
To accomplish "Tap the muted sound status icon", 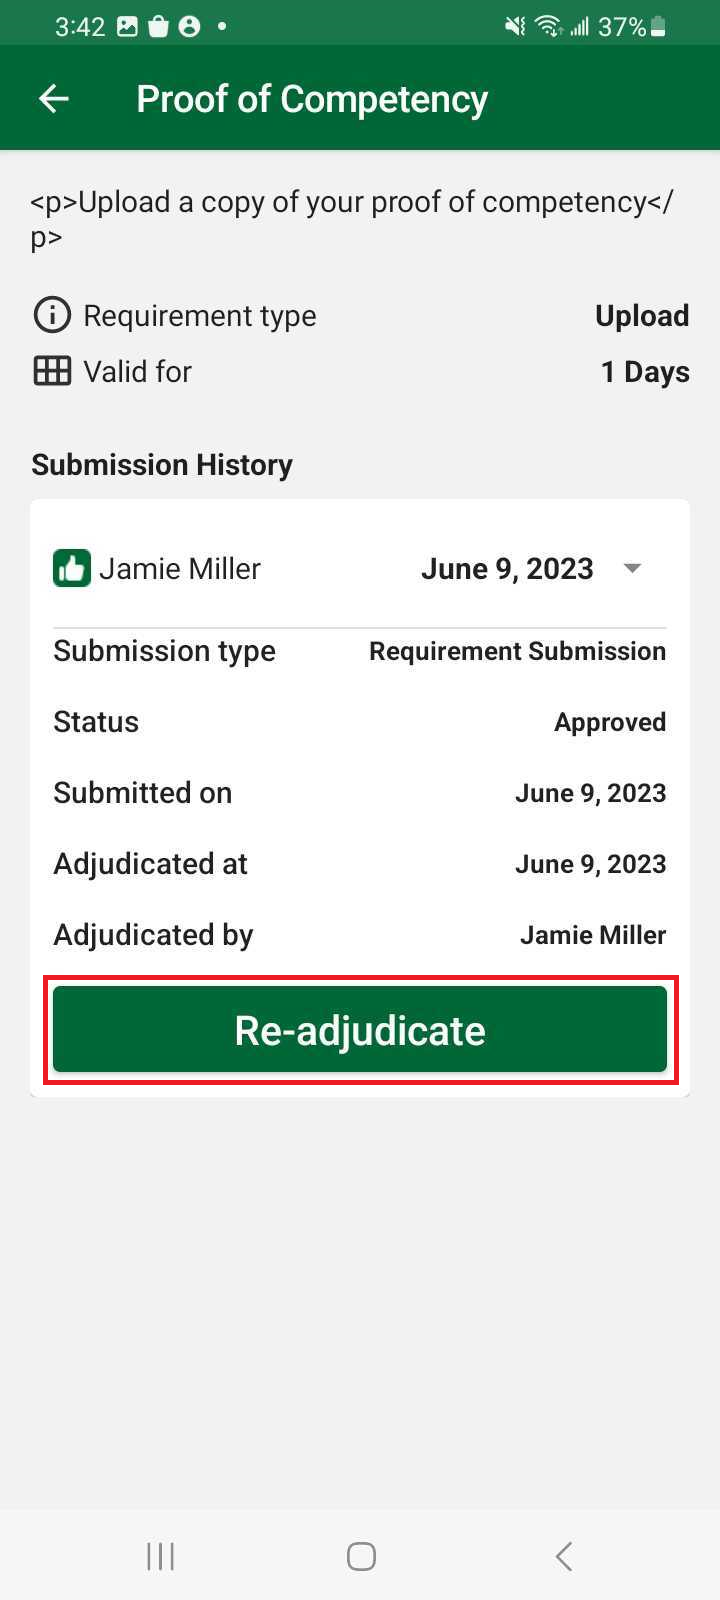I will pyautogui.click(x=515, y=27).
